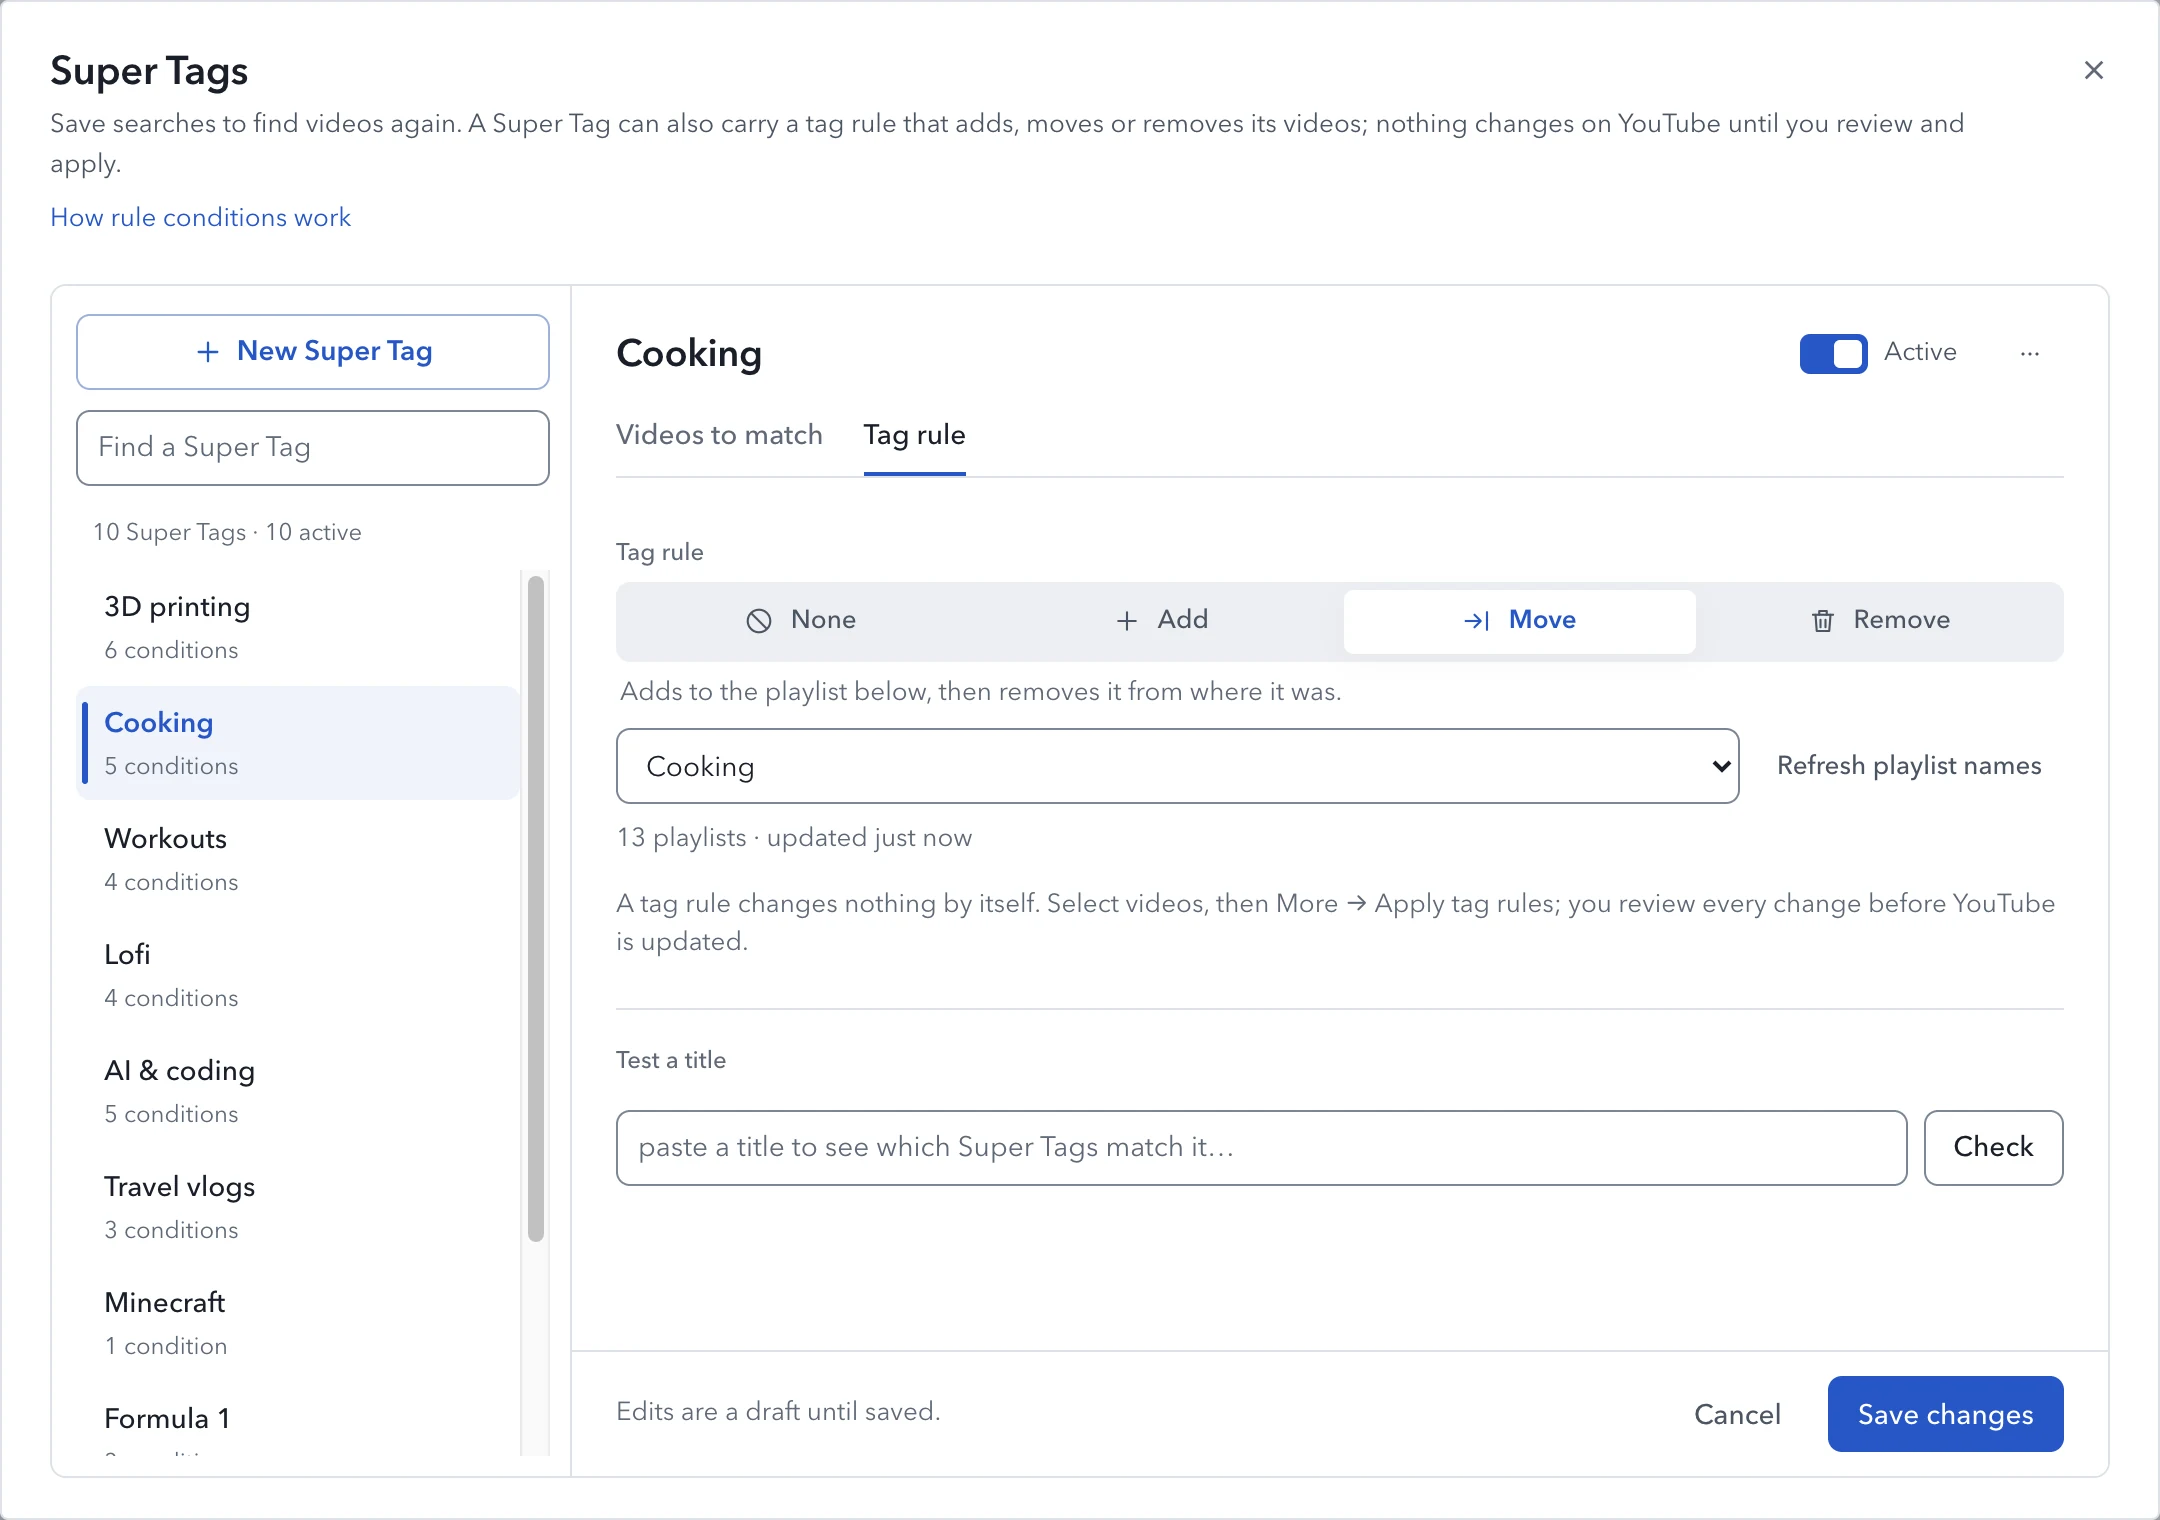Screen dimensions: 2160x1520
Task: Select the Cooking Super Tag in list
Action: tap(298, 743)
